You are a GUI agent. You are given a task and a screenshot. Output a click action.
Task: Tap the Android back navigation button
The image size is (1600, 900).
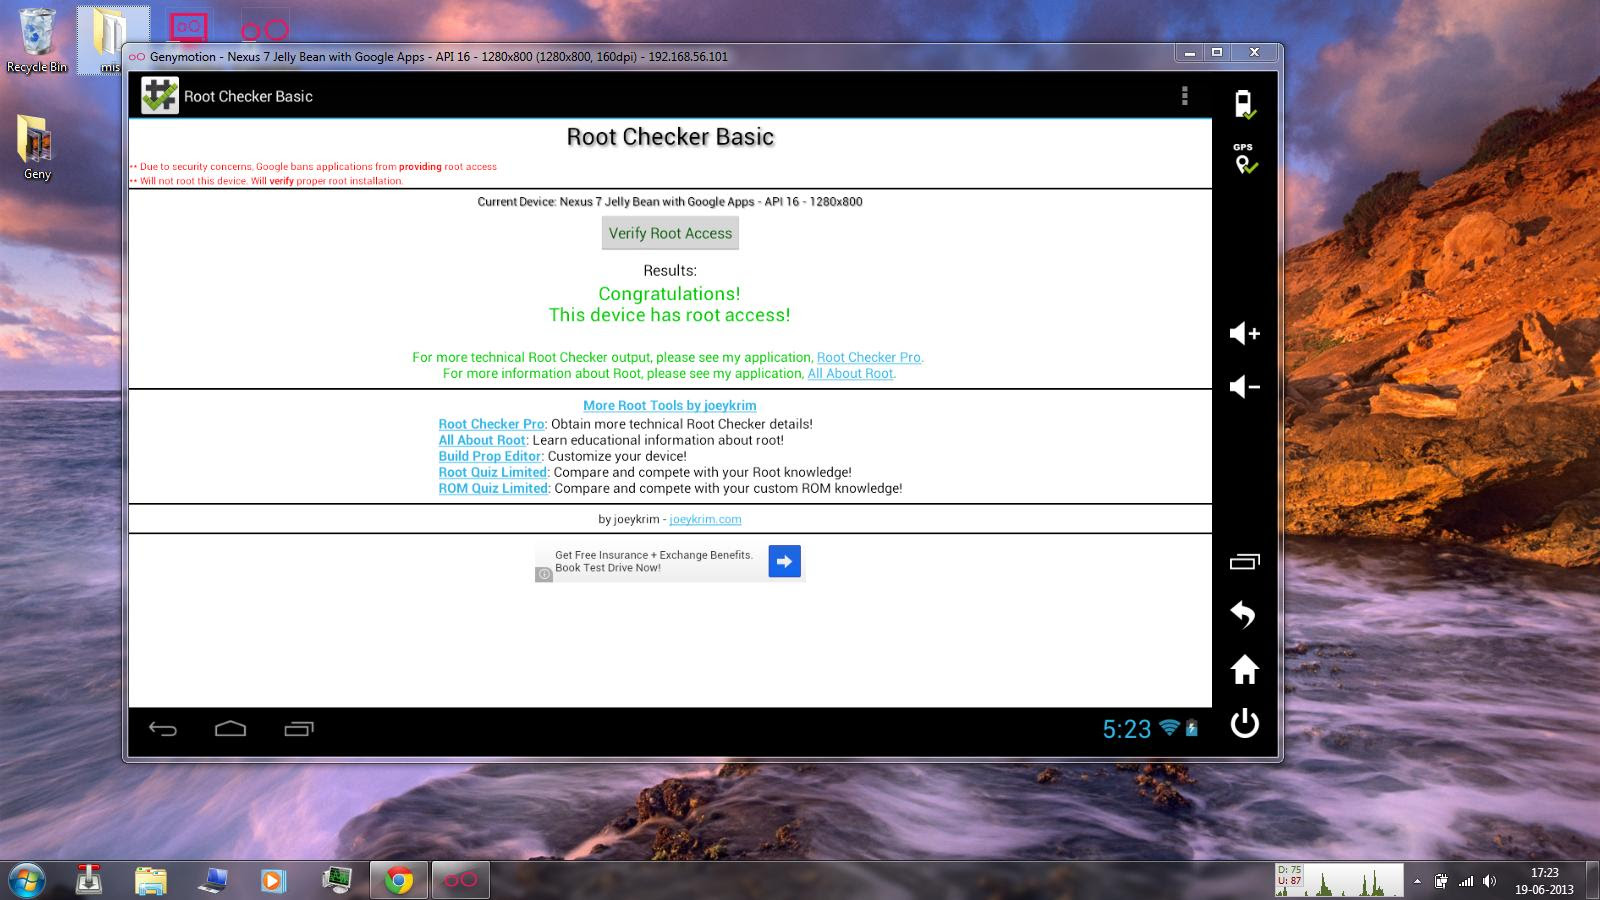[163, 729]
